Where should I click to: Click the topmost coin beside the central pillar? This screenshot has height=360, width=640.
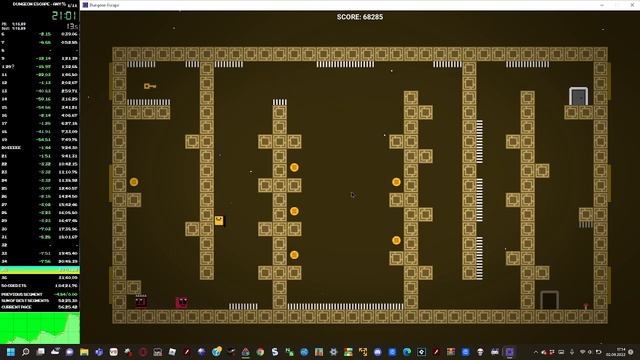294,167
